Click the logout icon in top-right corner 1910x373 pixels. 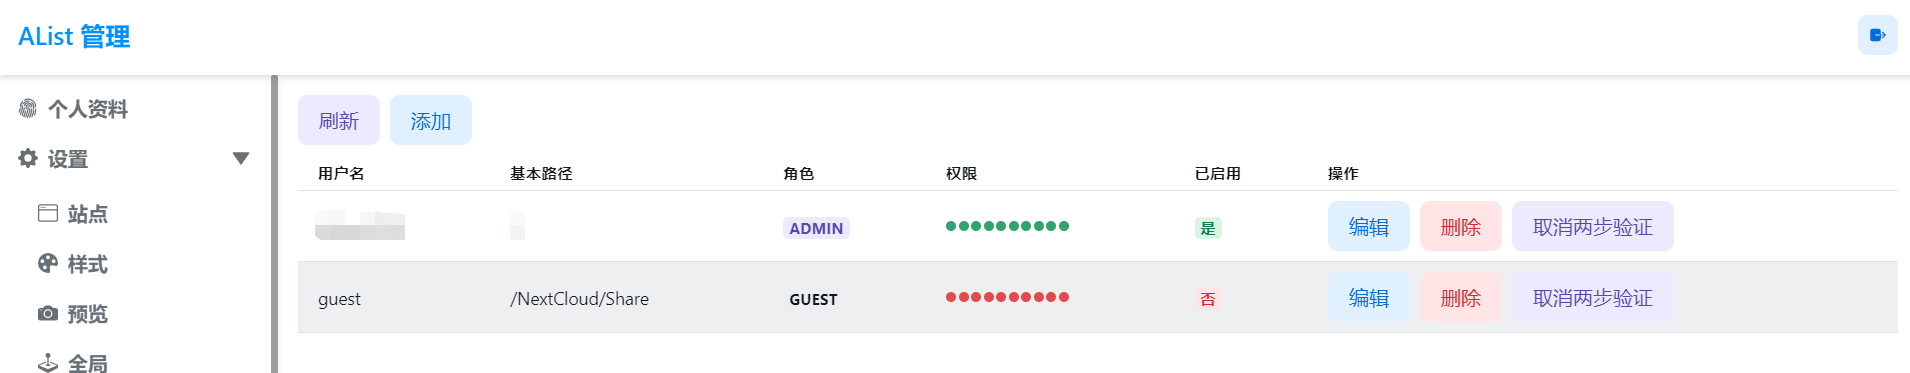[x=1877, y=35]
